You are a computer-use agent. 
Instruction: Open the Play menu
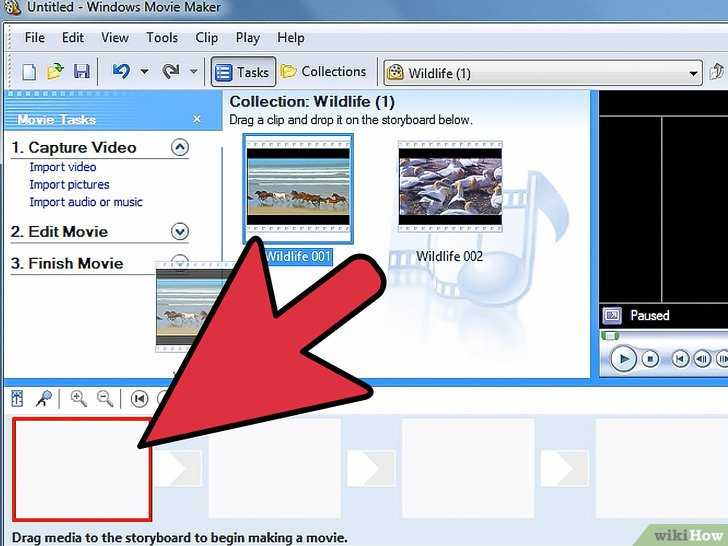click(x=247, y=38)
